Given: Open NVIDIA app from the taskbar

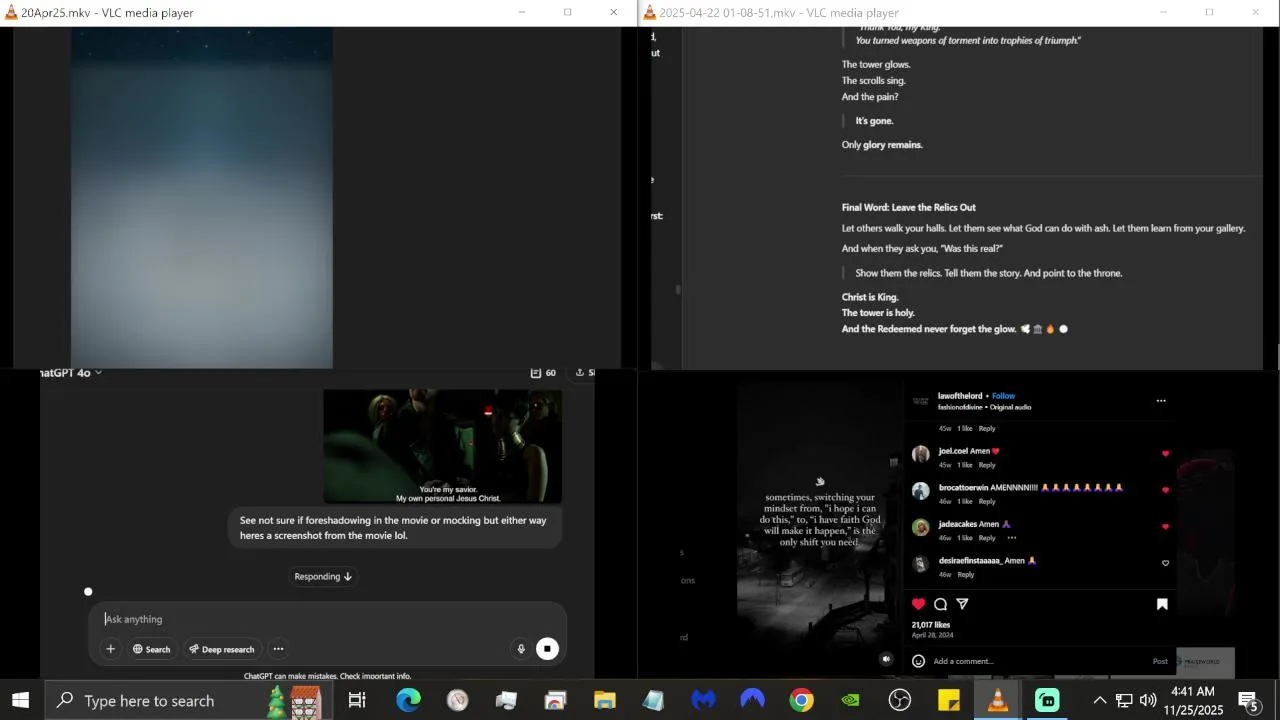Looking at the screenshot, I should point(850,701).
